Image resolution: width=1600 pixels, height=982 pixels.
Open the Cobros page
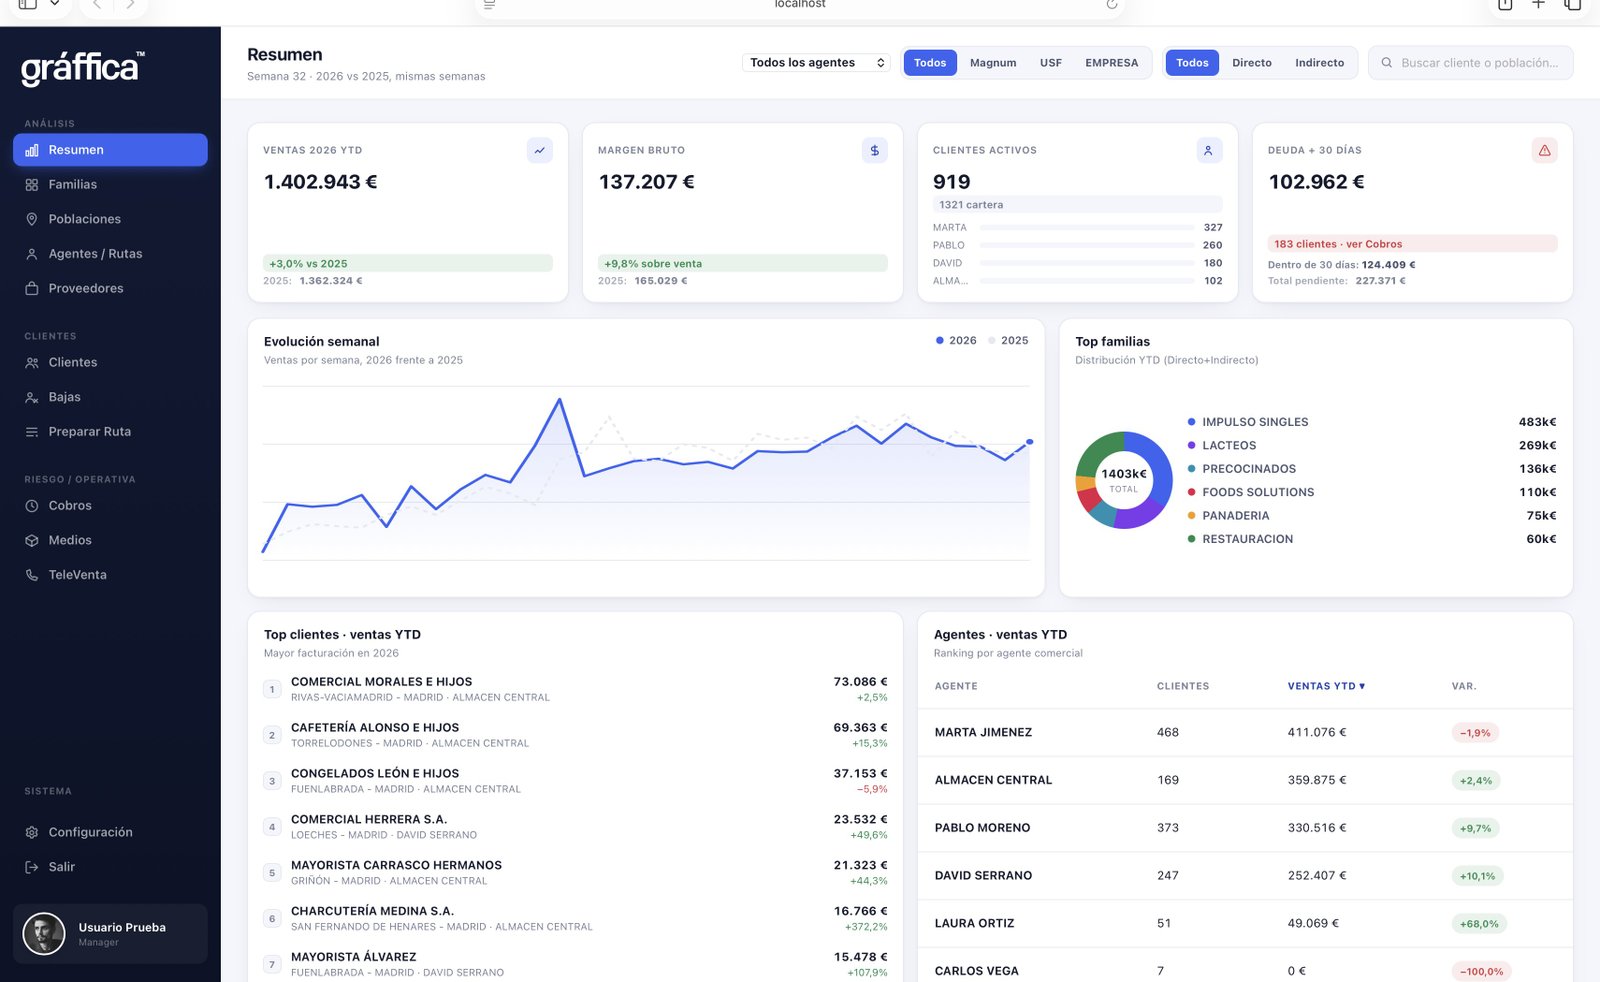coord(110,506)
